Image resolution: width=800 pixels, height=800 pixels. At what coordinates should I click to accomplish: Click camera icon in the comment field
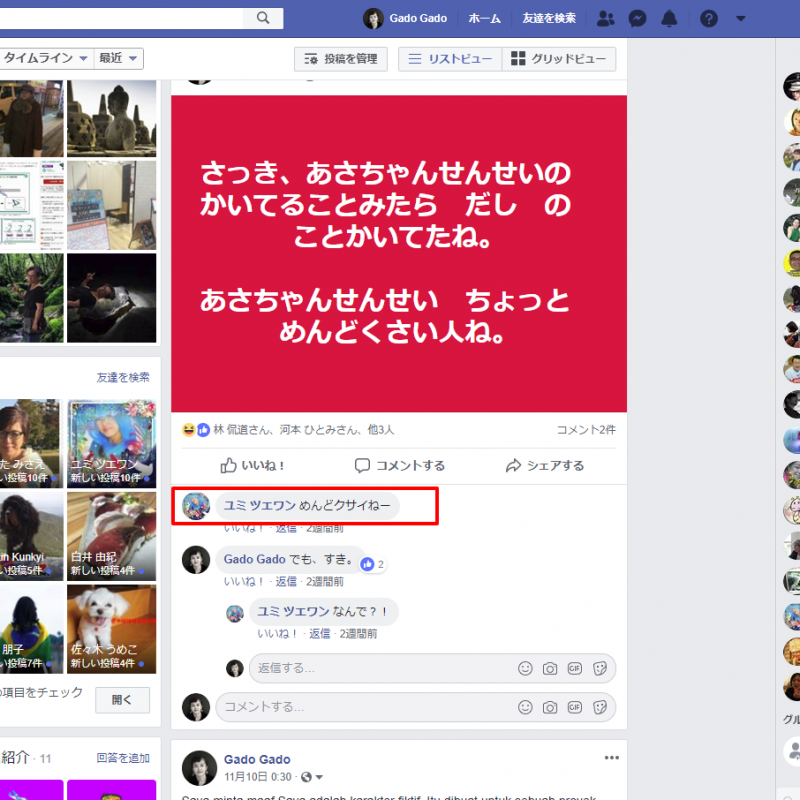(x=549, y=707)
